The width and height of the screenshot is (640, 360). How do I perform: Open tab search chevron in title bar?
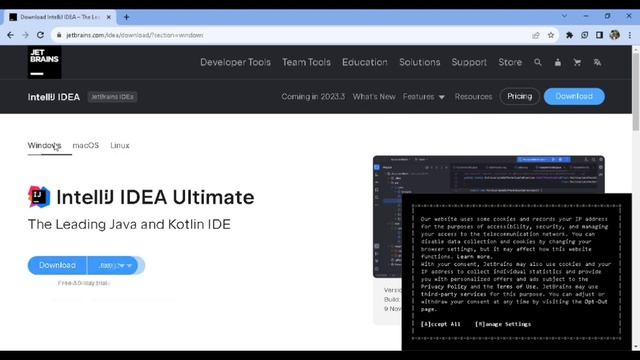(564, 16)
